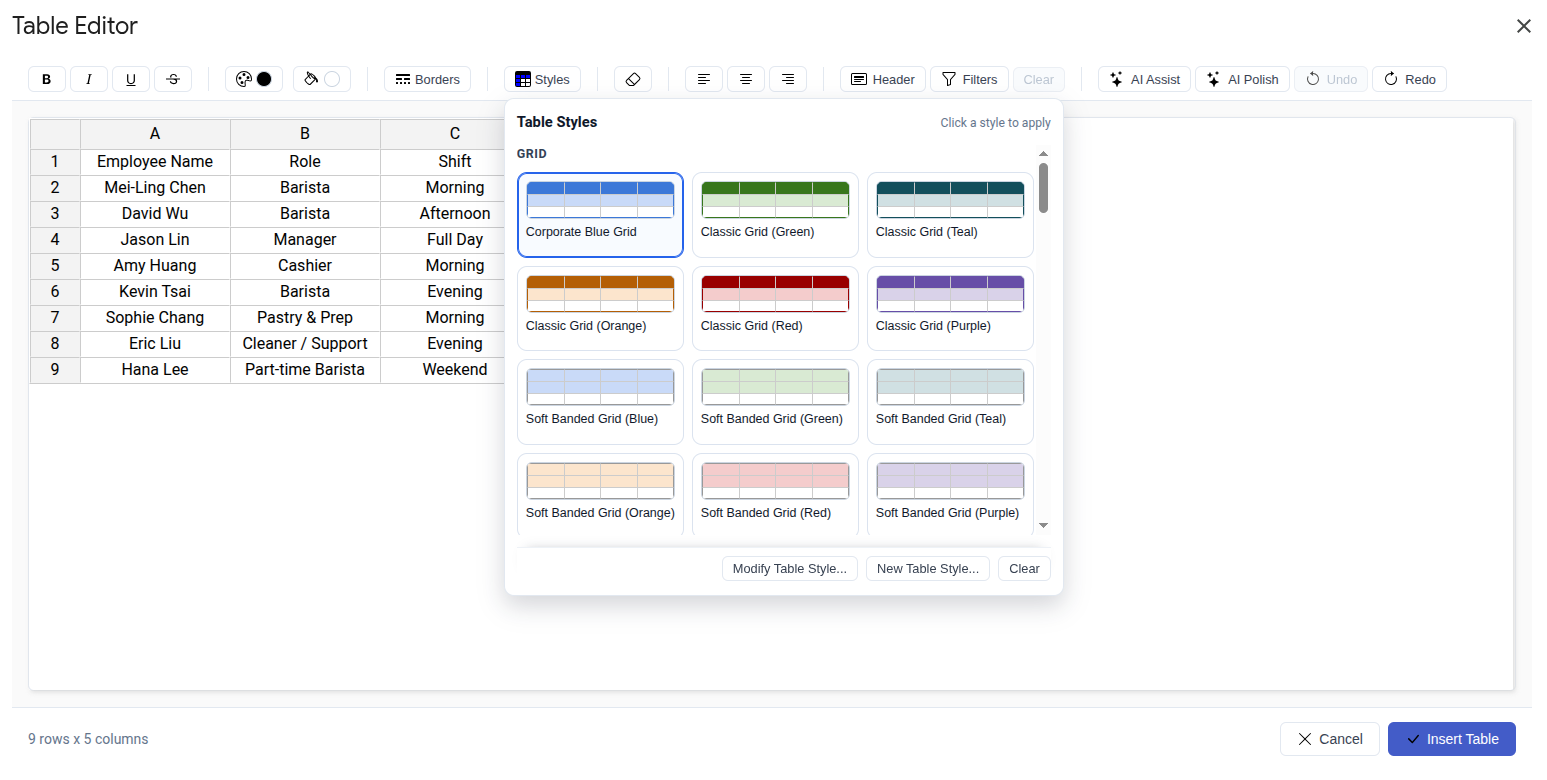Open AI Assist options
The image size is (1547, 780).
1143,79
